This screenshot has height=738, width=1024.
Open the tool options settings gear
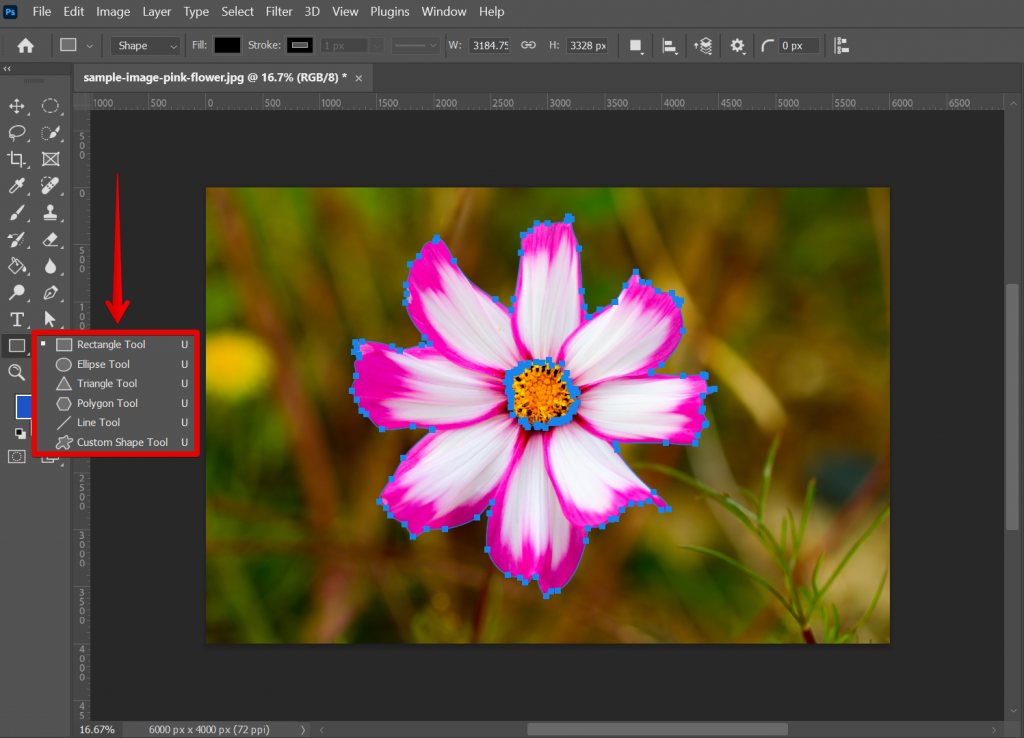(737, 45)
